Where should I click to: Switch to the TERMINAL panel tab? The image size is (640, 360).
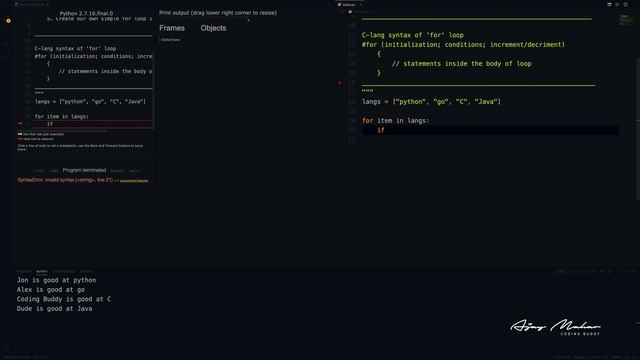click(87, 271)
